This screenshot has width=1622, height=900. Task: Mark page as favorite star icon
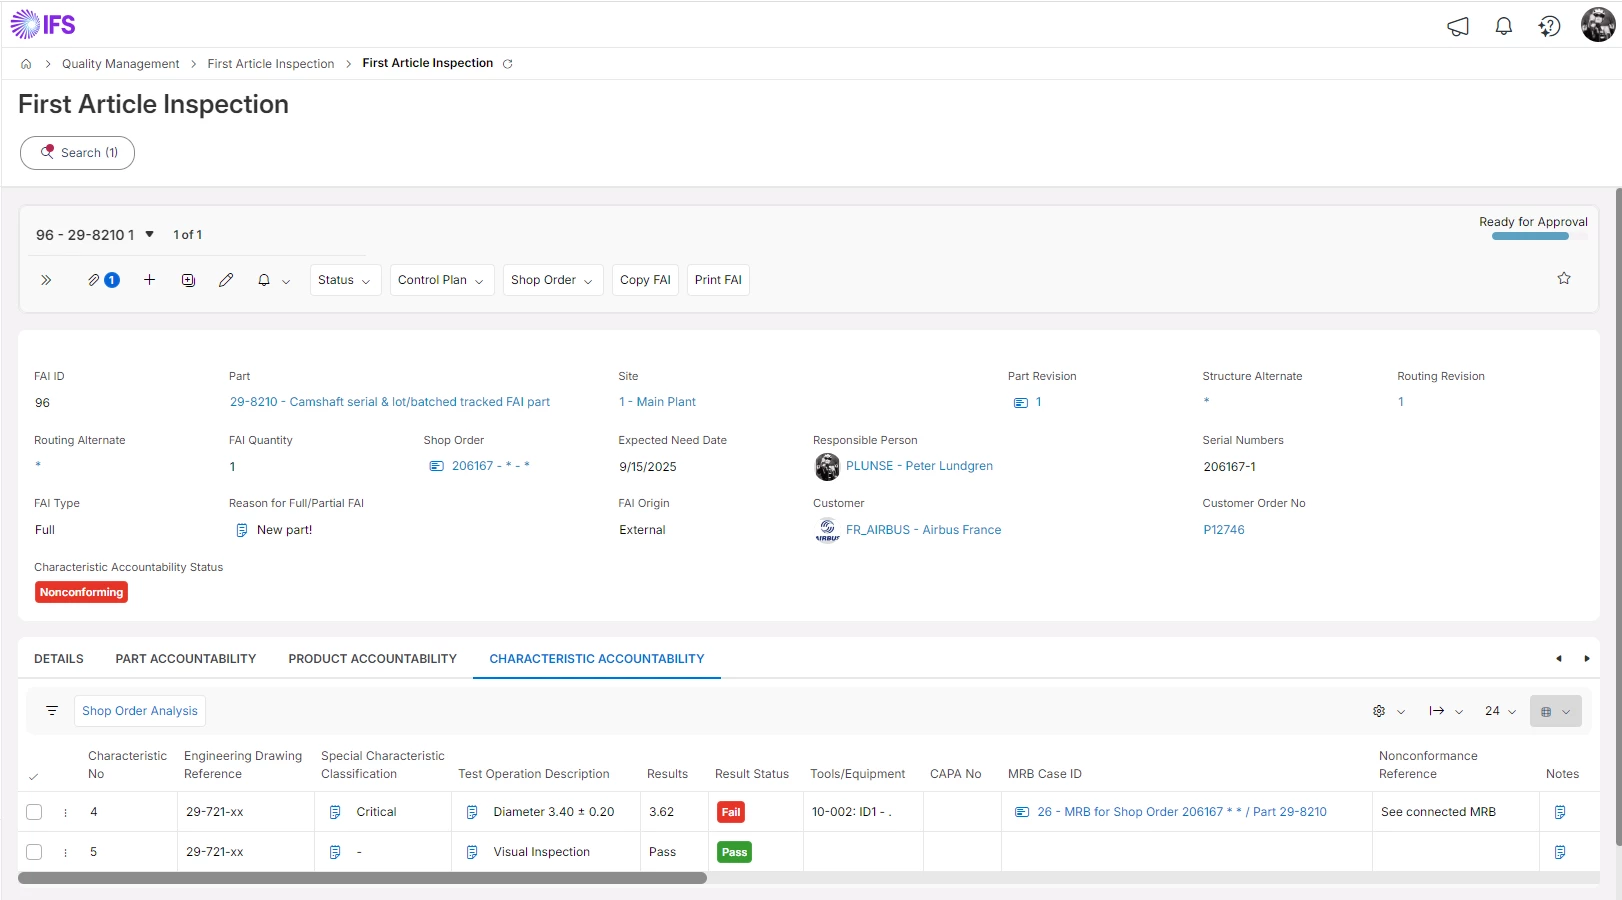click(1564, 279)
